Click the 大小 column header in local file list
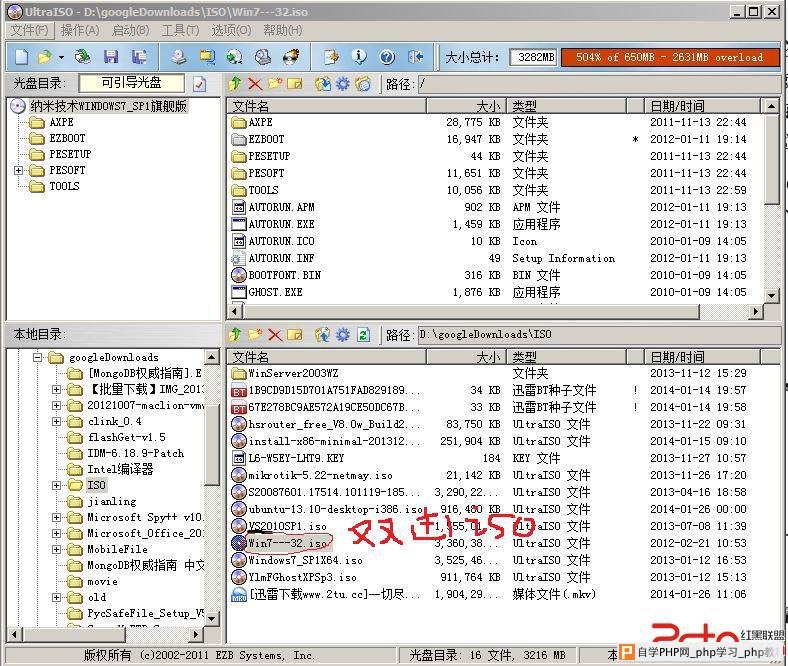The image size is (788, 666). 466,357
